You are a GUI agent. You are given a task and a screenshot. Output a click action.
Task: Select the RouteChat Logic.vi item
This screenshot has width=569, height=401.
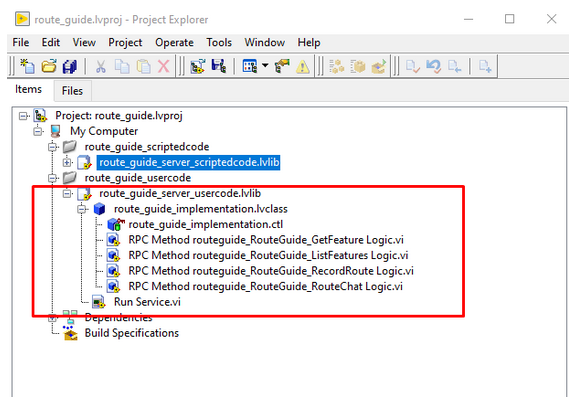[x=265, y=287]
